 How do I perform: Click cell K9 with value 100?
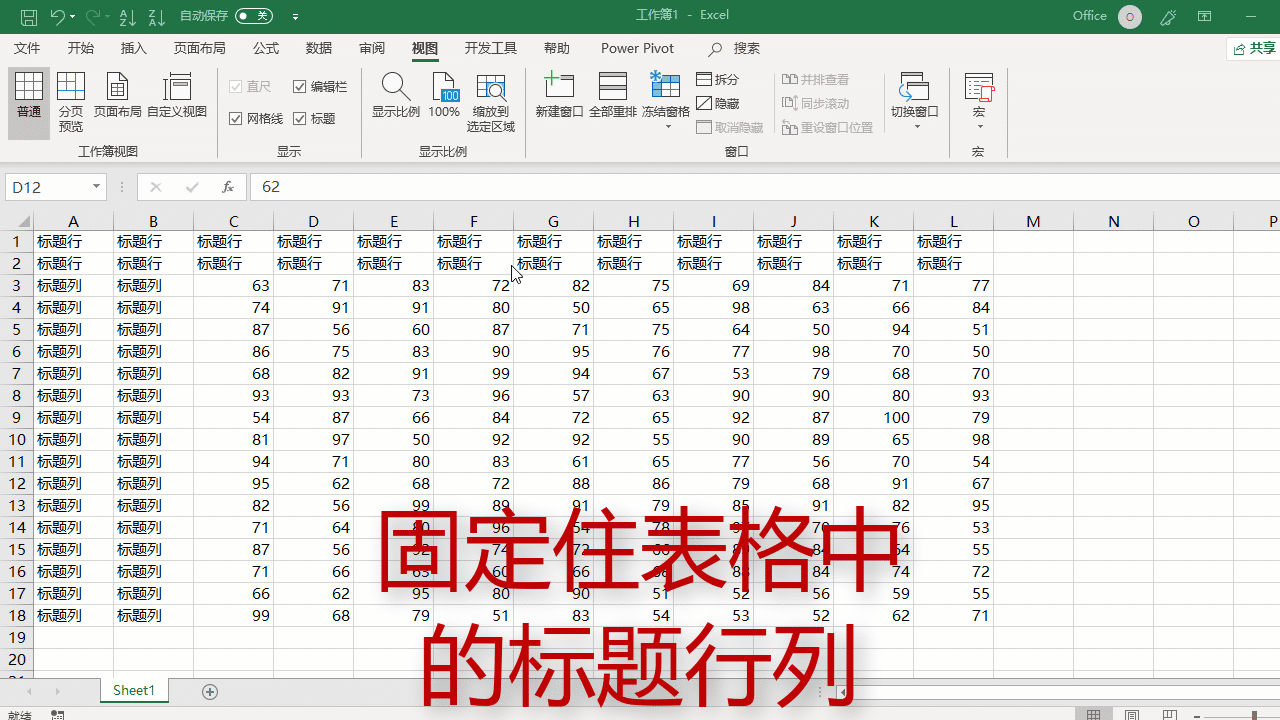[x=873, y=417]
